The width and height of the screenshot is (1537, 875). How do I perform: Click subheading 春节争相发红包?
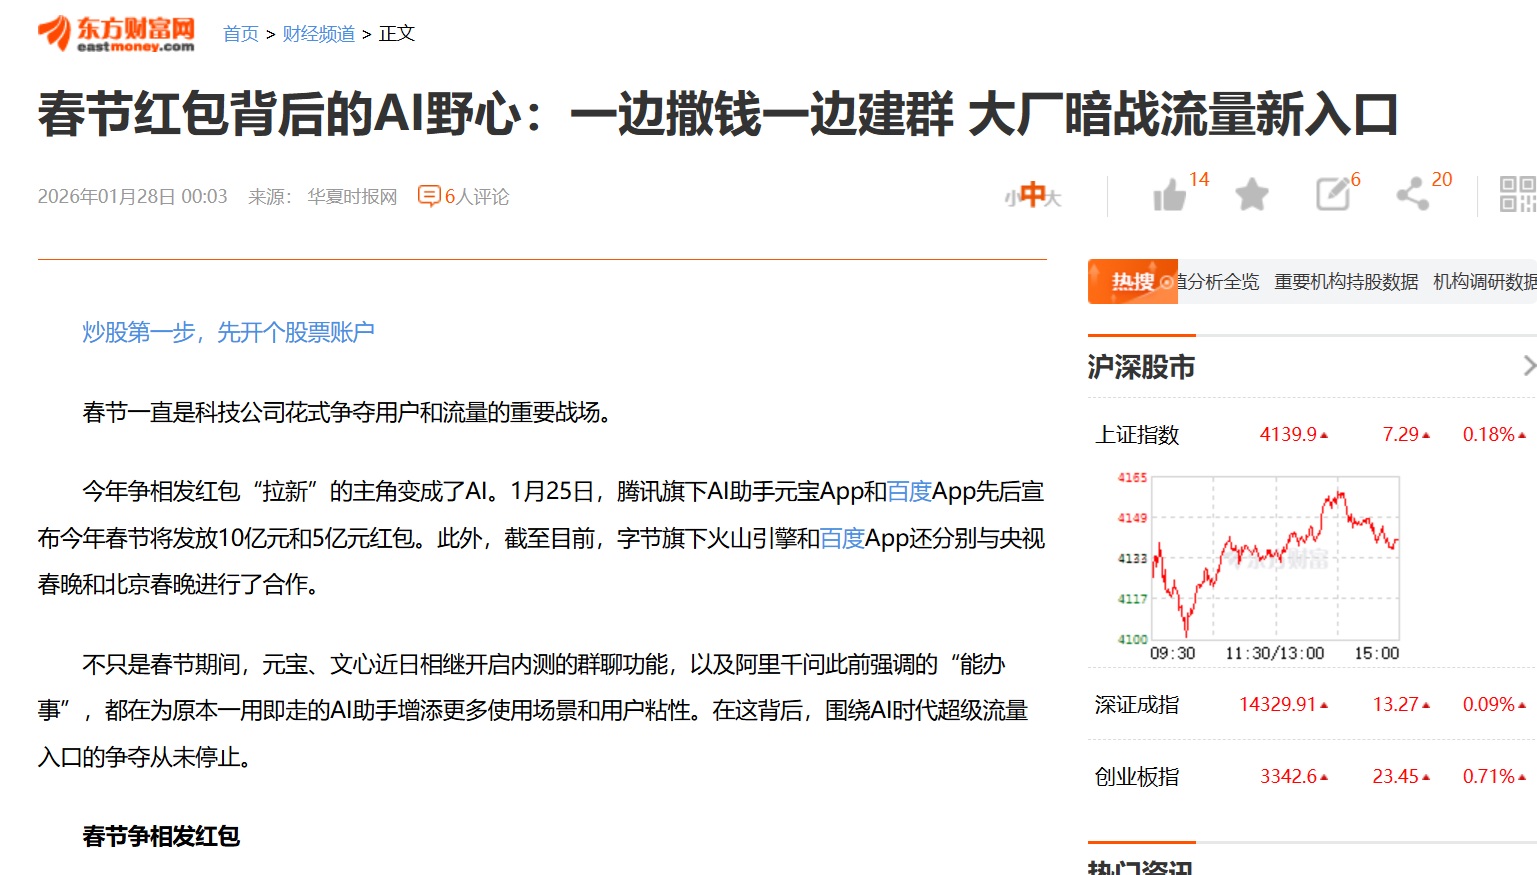pyautogui.click(x=161, y=836)
